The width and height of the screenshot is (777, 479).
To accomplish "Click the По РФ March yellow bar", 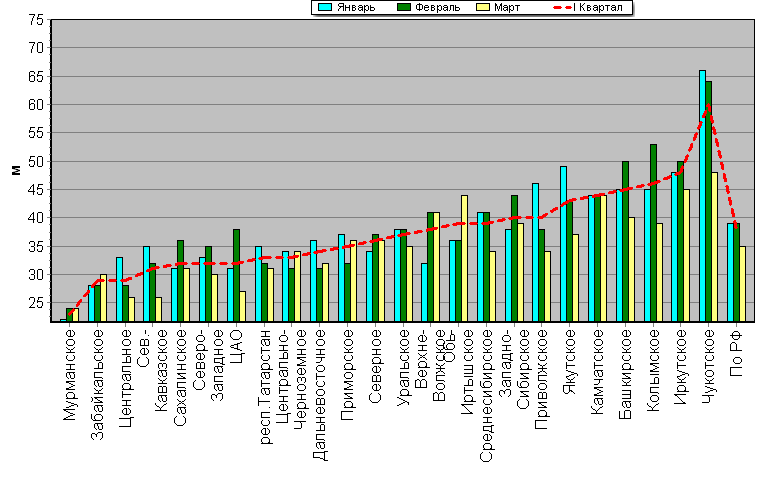I will point(742,284).
